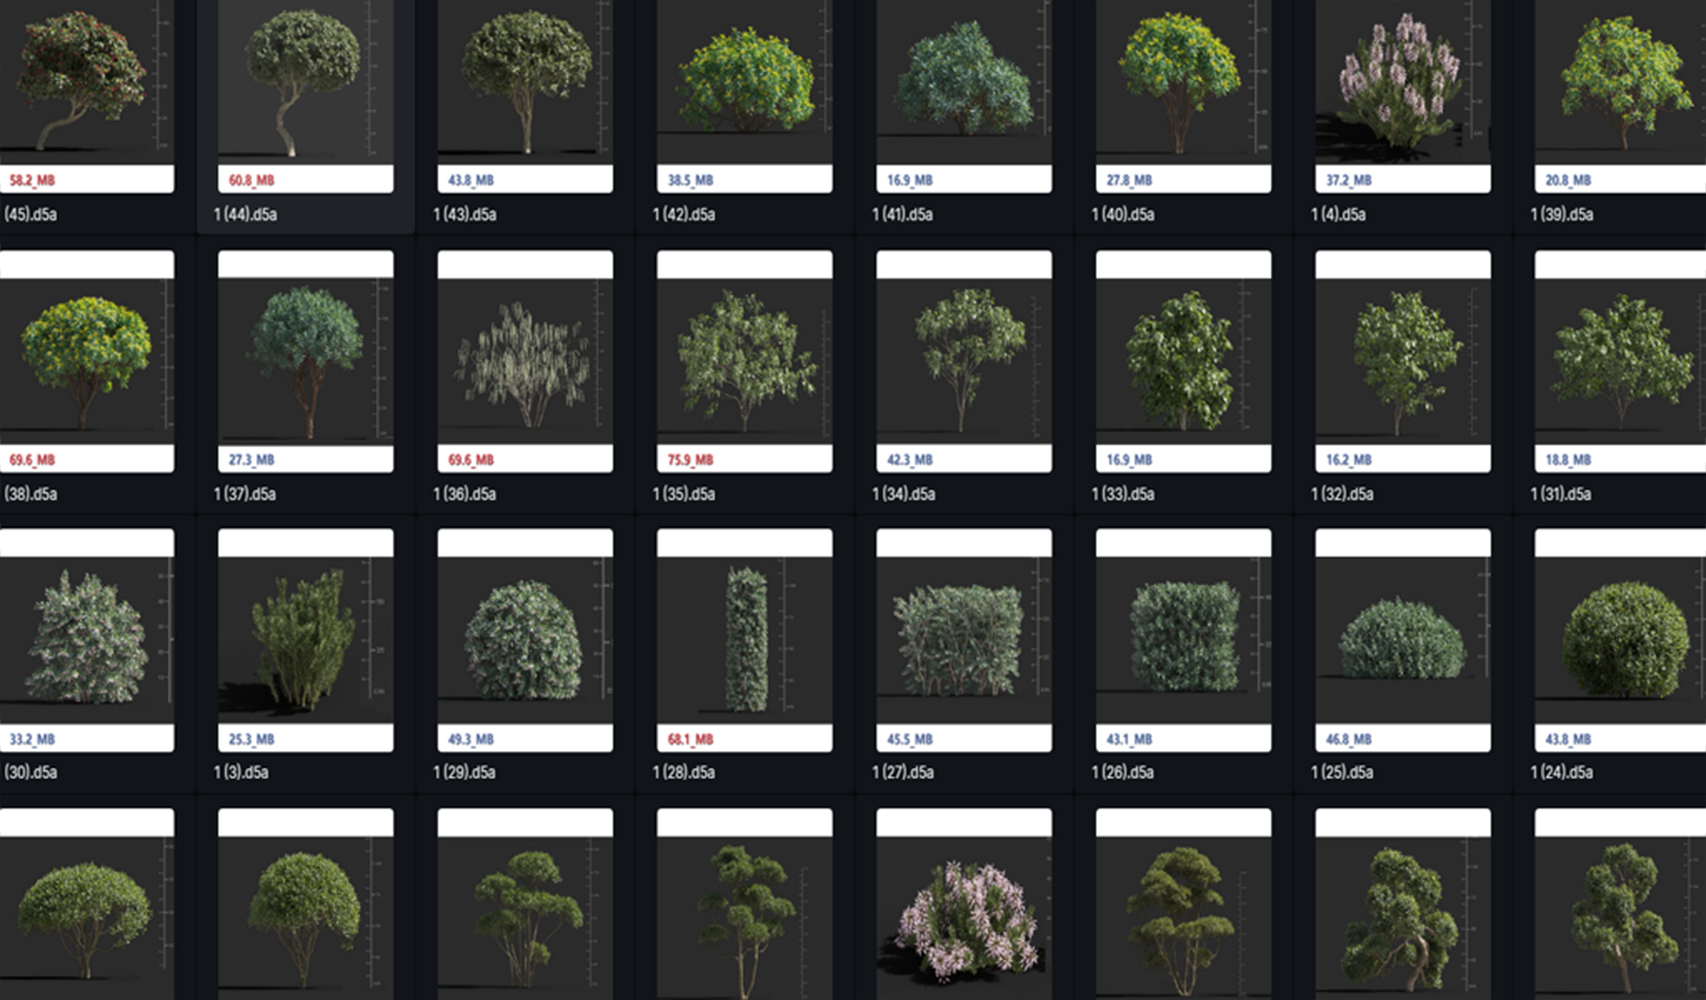This screenshot has width=1706, height=1000.
Task: Select the 1 (37).d5a tree thumbnail
Action: (x=305, y=360)
